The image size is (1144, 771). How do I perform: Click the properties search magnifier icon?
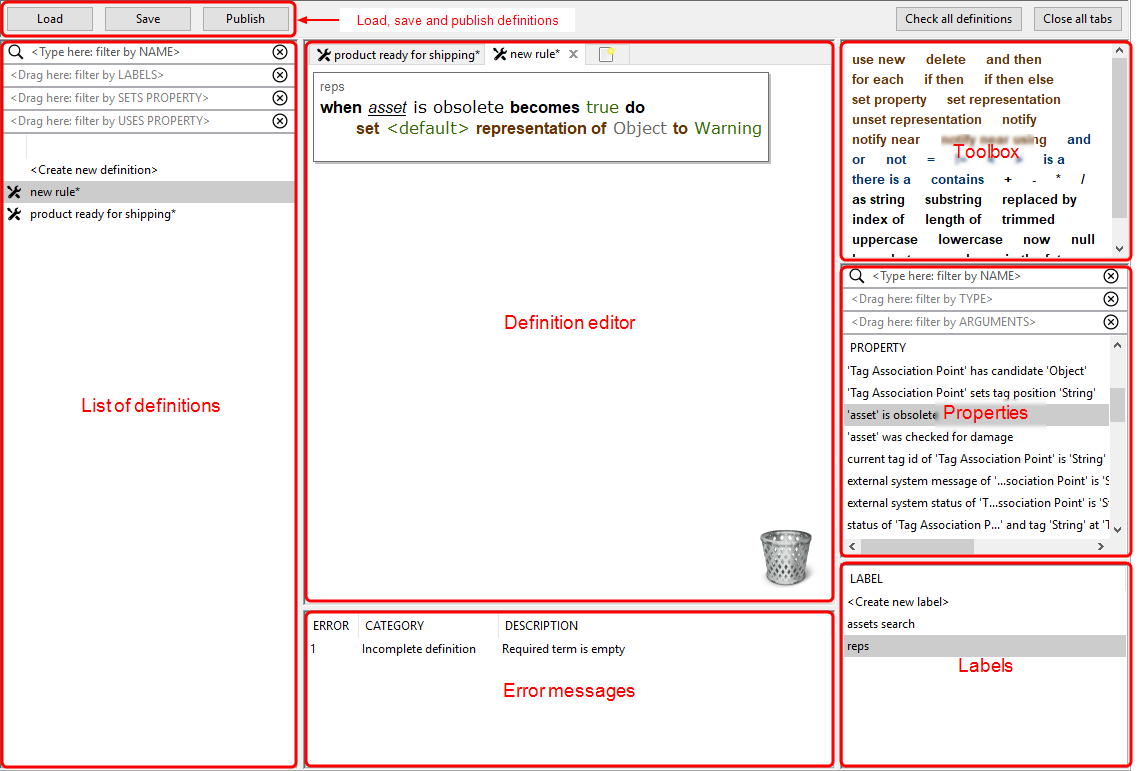point(857,276)
